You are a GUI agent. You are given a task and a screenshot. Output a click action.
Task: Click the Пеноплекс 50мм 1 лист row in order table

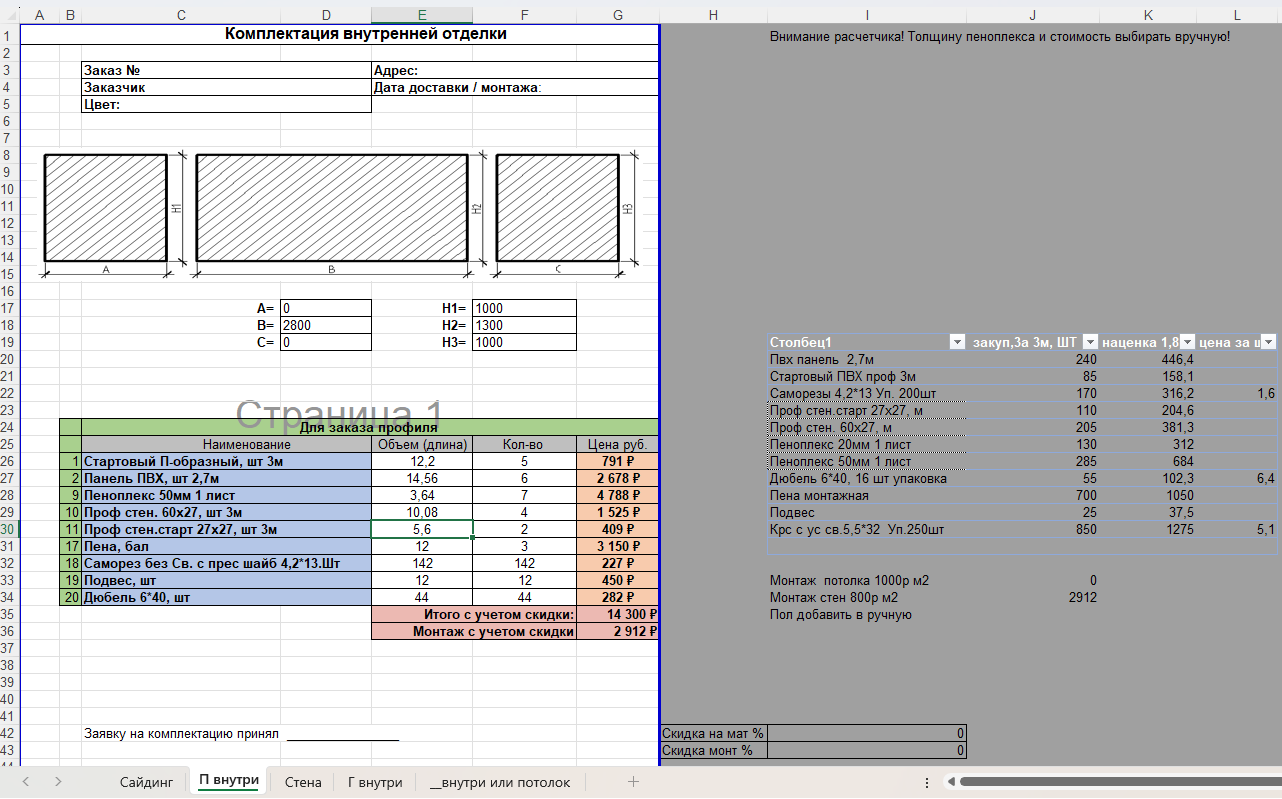pos(226,495)
